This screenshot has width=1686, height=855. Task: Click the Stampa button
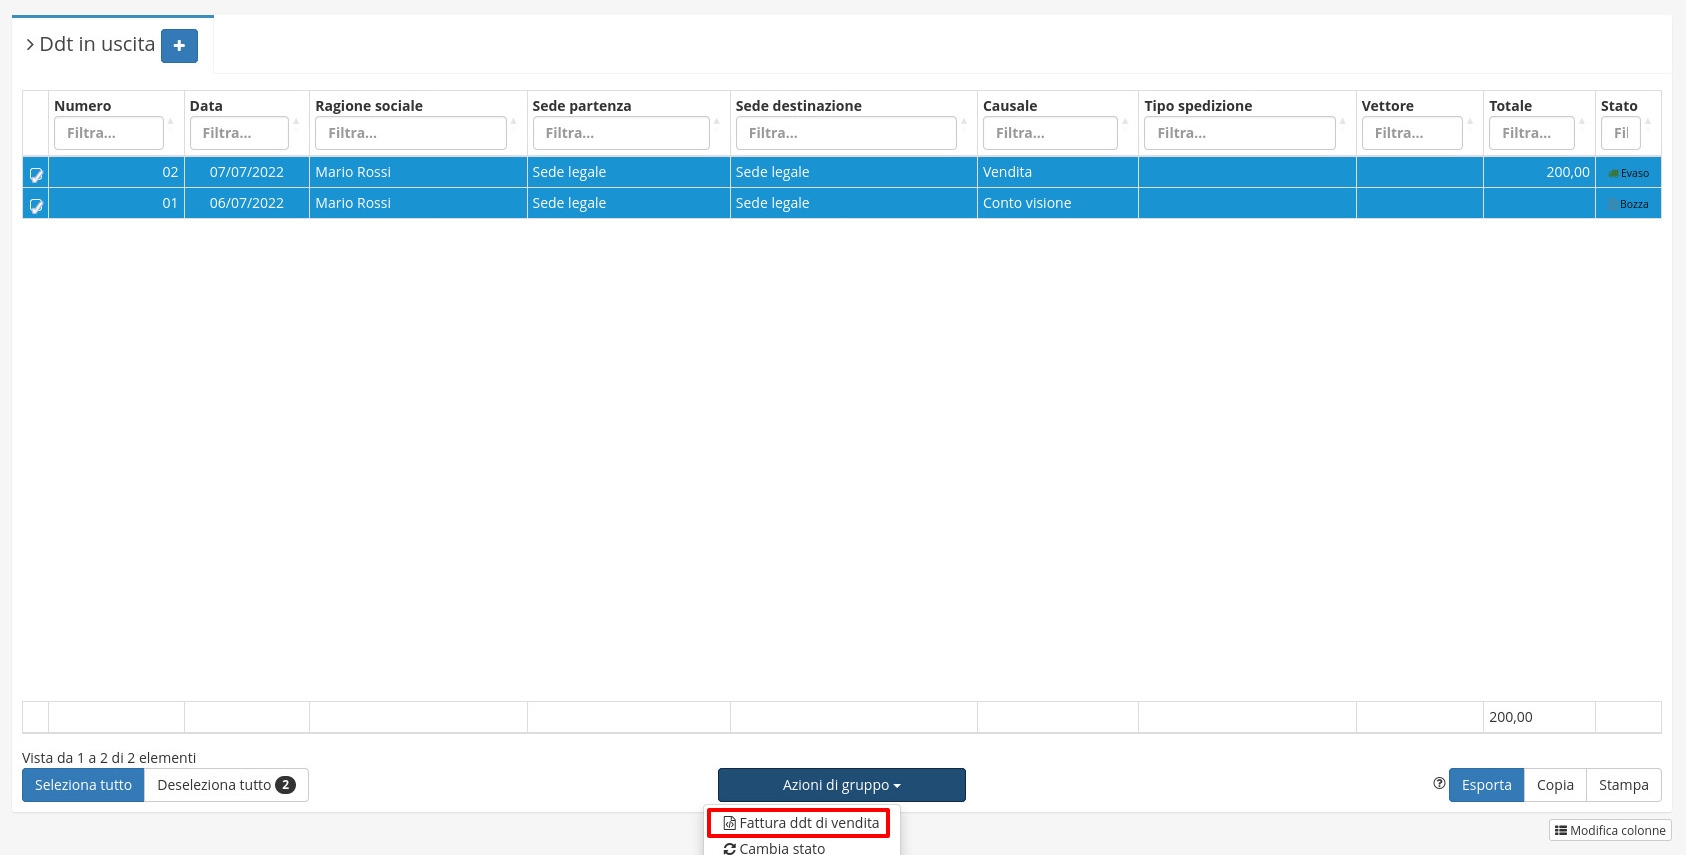[1623, 785]
